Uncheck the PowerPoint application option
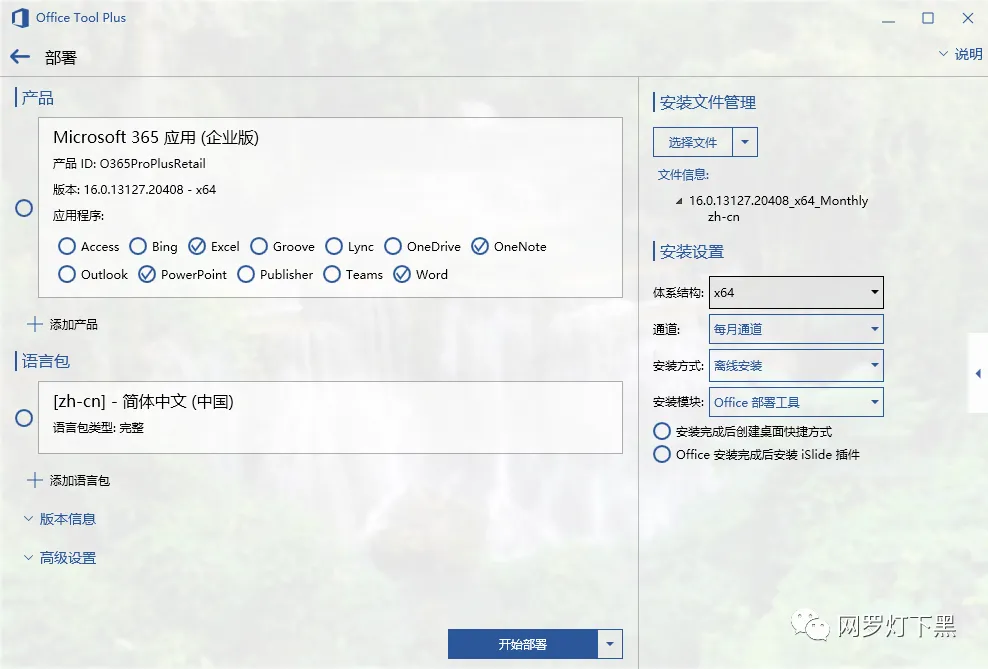988x669 pixels. click(x=147, y=275)
